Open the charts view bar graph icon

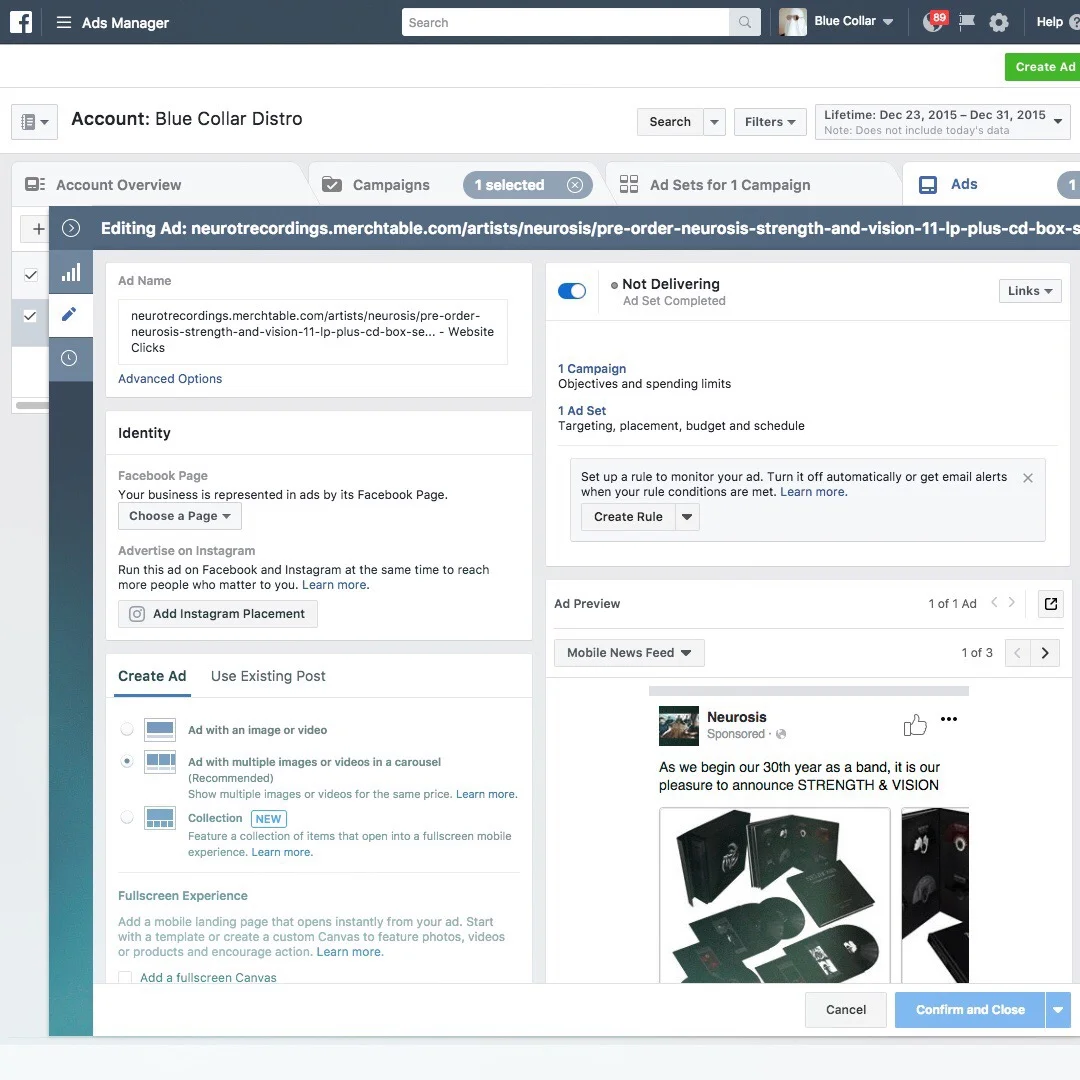pos(71,273)
